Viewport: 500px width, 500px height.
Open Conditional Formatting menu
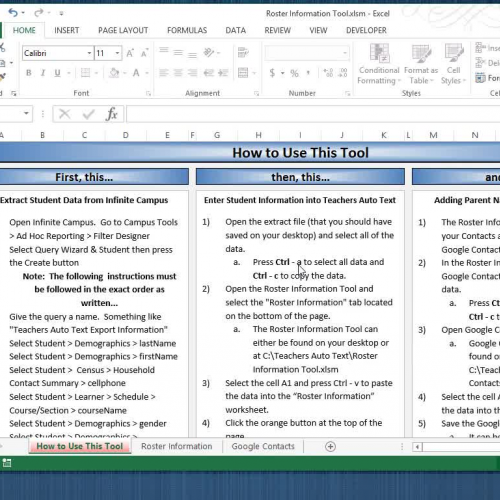click(379, 64)
